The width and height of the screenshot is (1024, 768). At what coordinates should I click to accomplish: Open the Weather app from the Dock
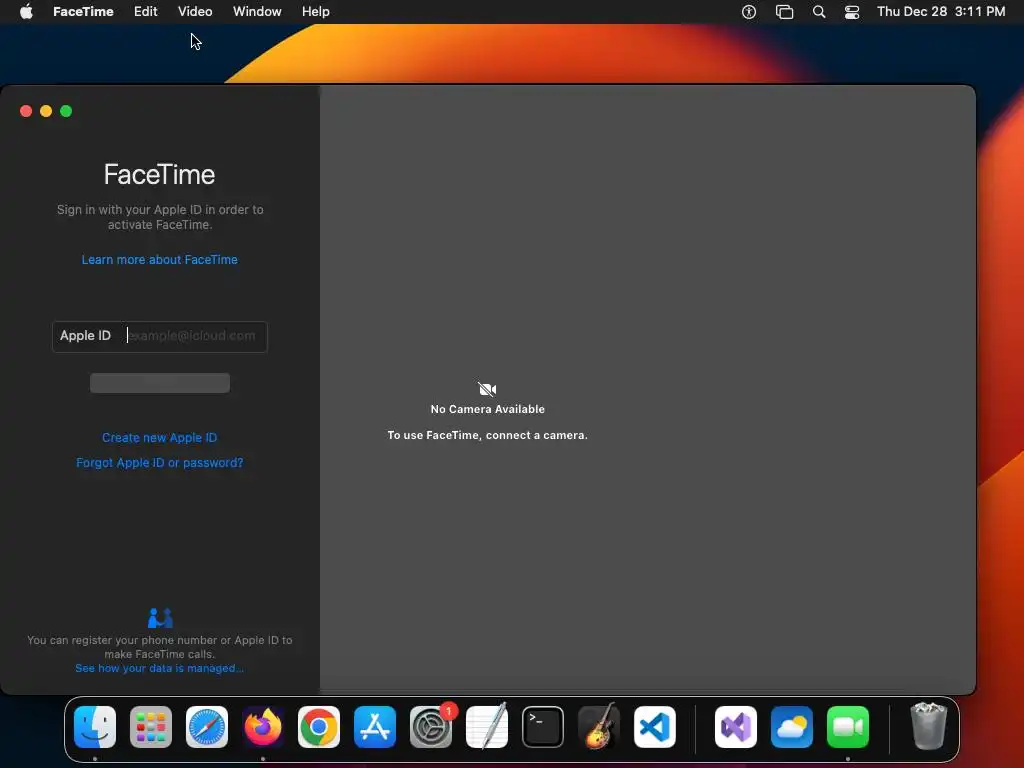pos(792,727)
